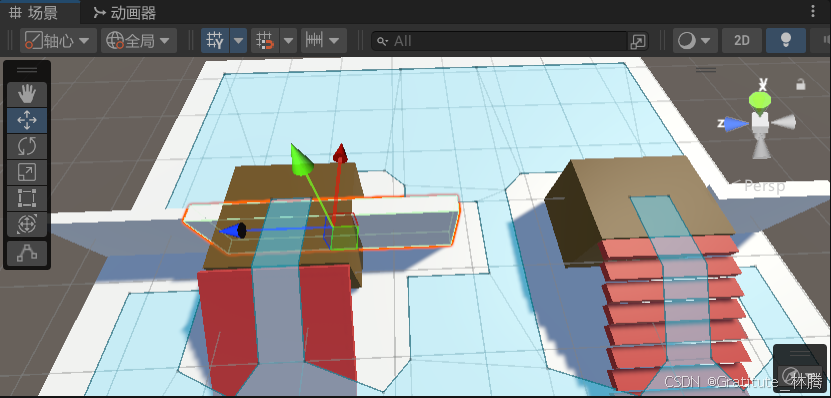Toggle the Persp projection label
This screenshot has width=831, height=398.
[x=764, y=187]
